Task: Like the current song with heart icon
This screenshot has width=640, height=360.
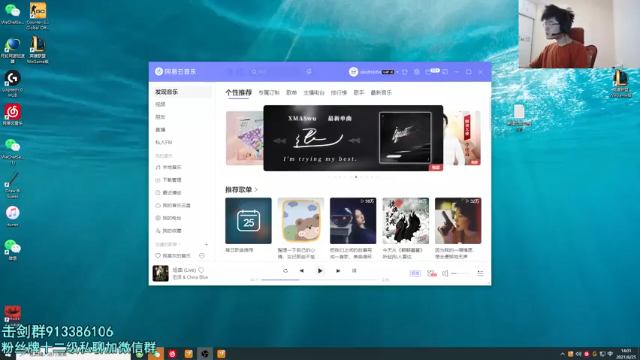Action: (201, 270)
